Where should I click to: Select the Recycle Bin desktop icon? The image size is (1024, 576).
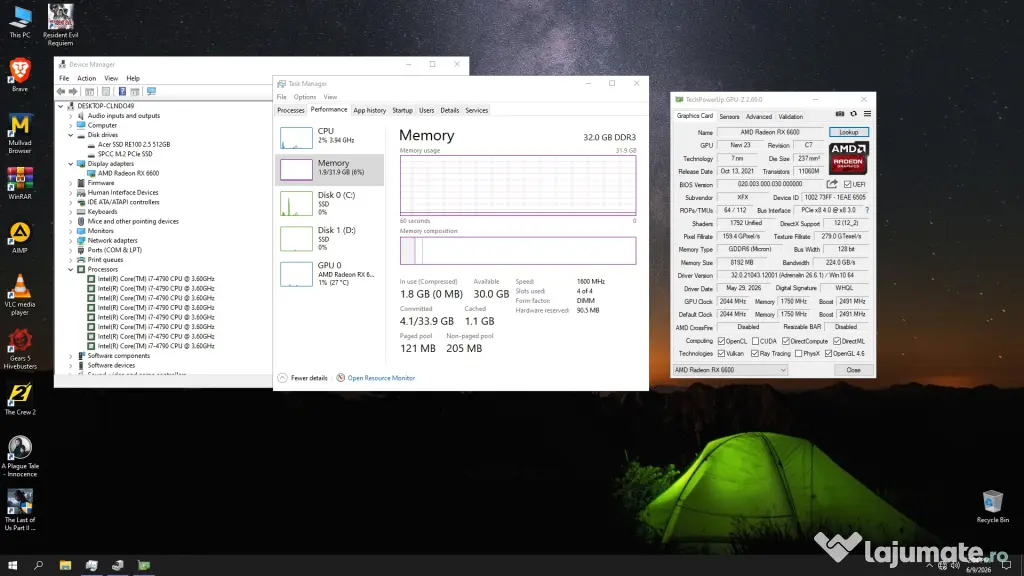(993, 506)
